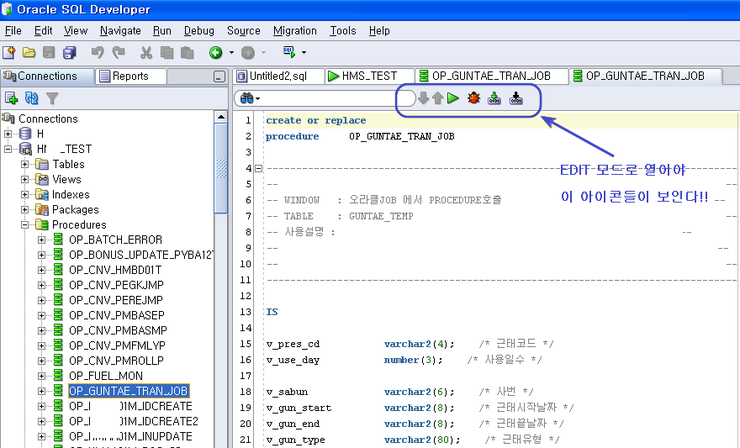Click the Refresh connections icon
Viewport: 740px width, 448px height.
tap(32, 98)
